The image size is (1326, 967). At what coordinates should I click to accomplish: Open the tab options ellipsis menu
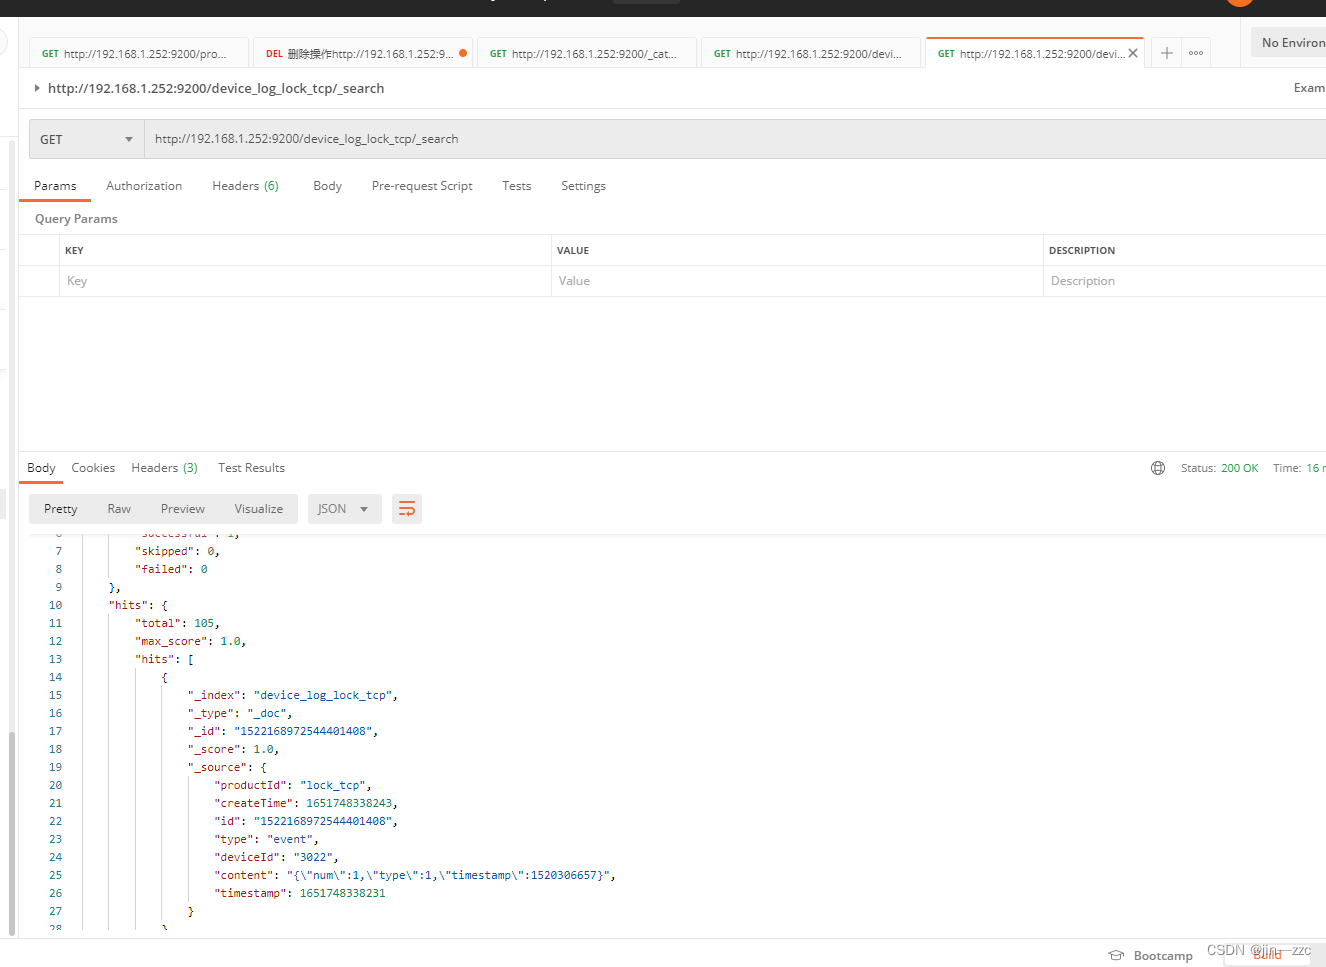click(1196, 53)
